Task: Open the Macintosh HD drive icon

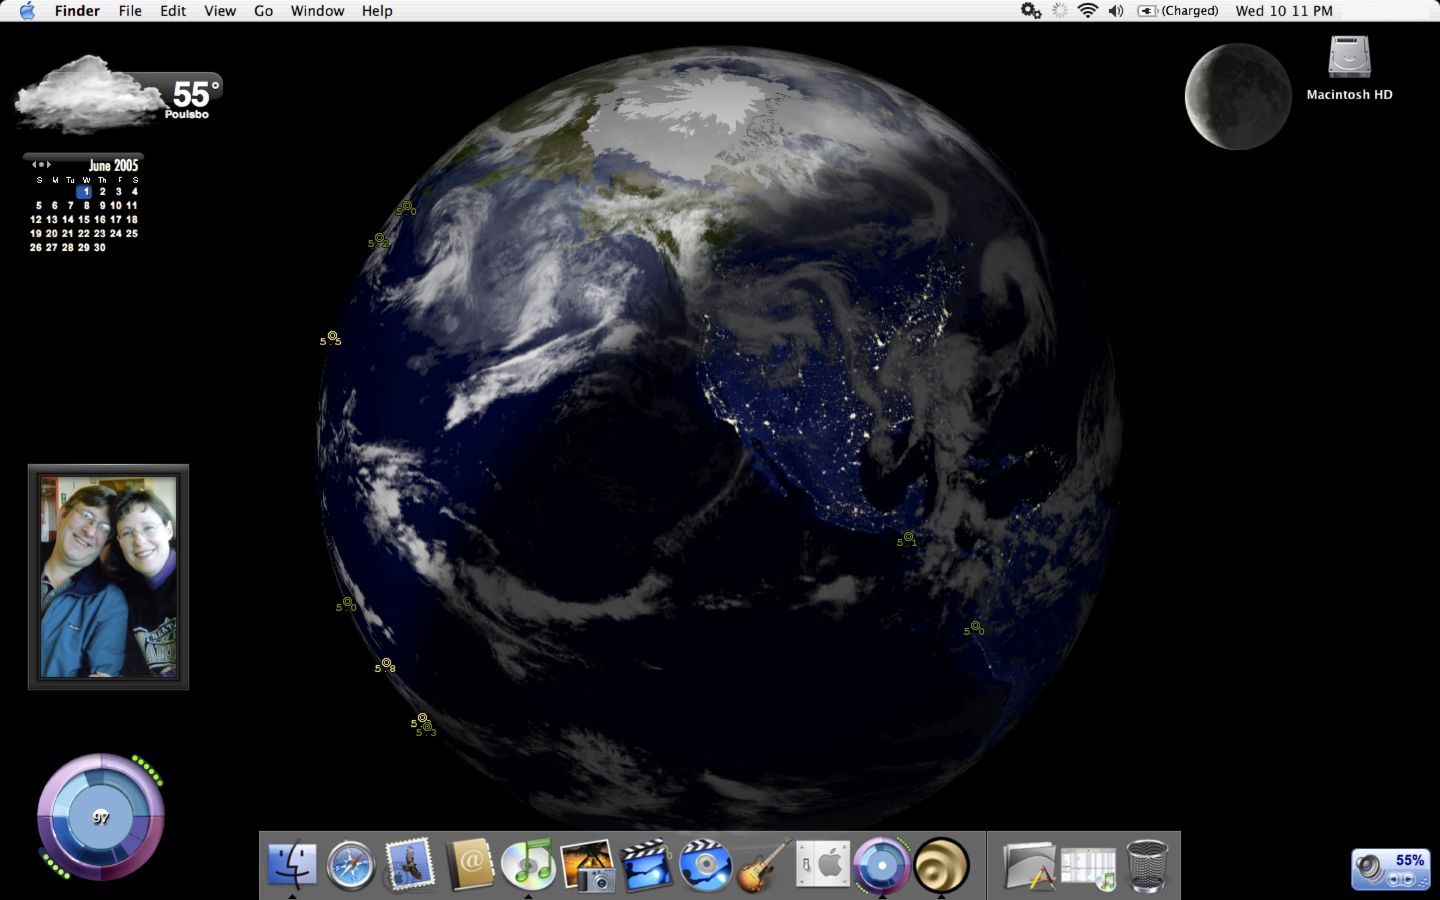Action: pos(1349,58)
